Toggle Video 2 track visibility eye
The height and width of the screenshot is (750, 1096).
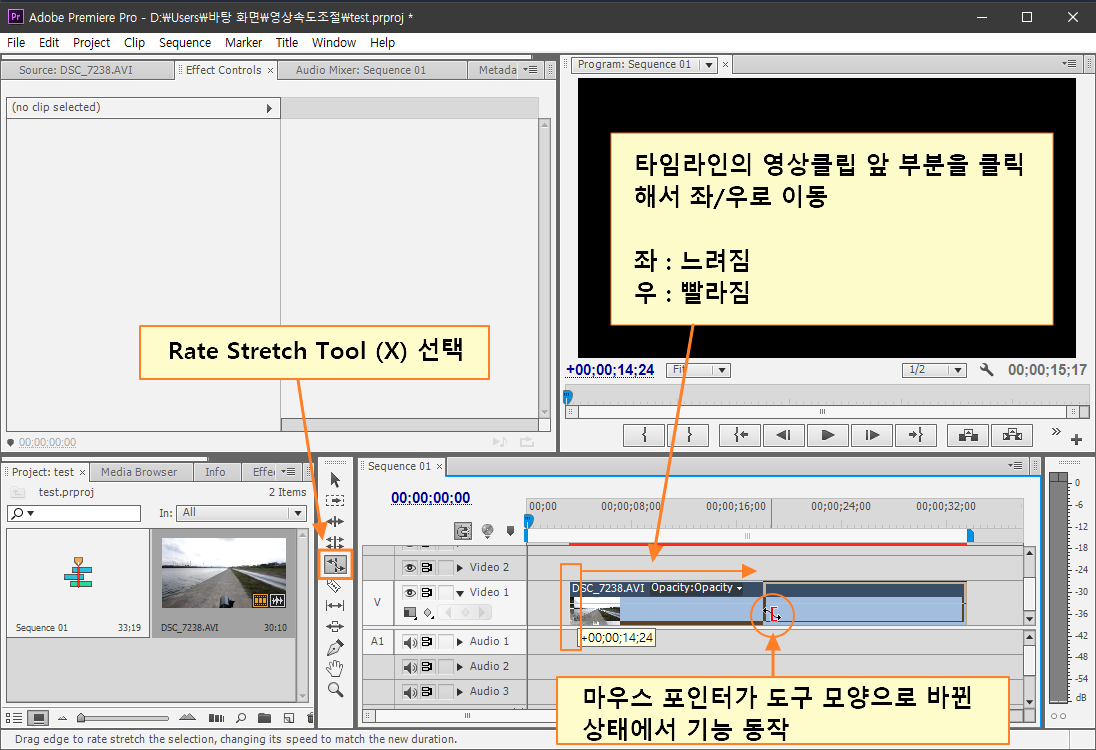pos(410,568)
